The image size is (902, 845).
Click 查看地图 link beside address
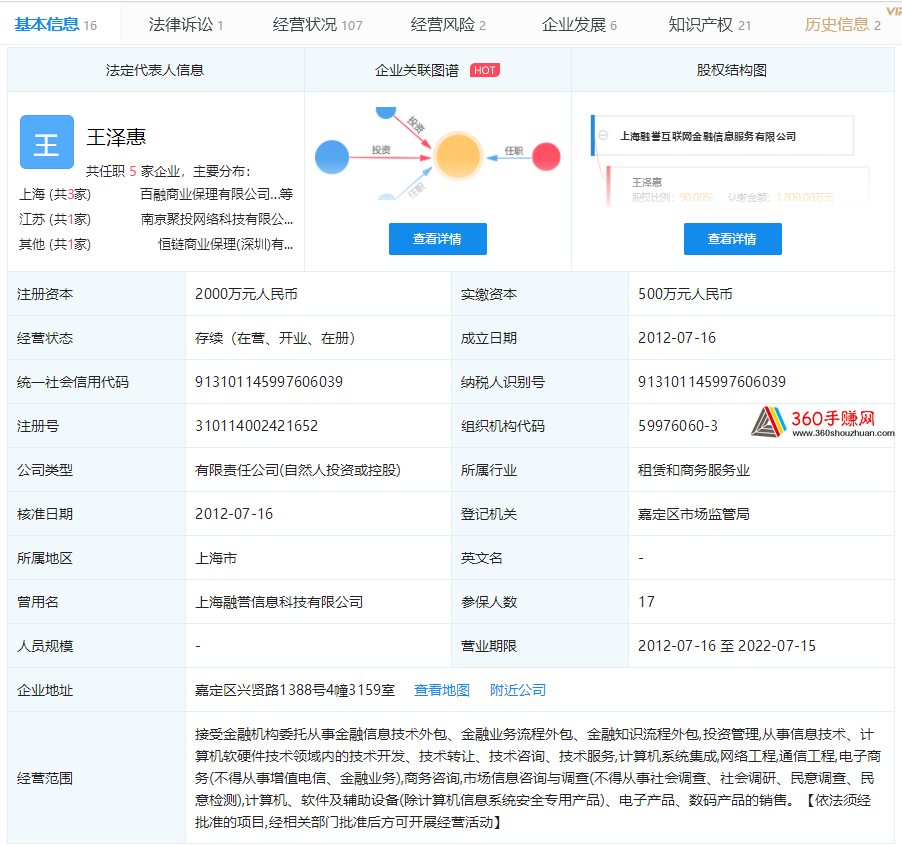point(442,690)
